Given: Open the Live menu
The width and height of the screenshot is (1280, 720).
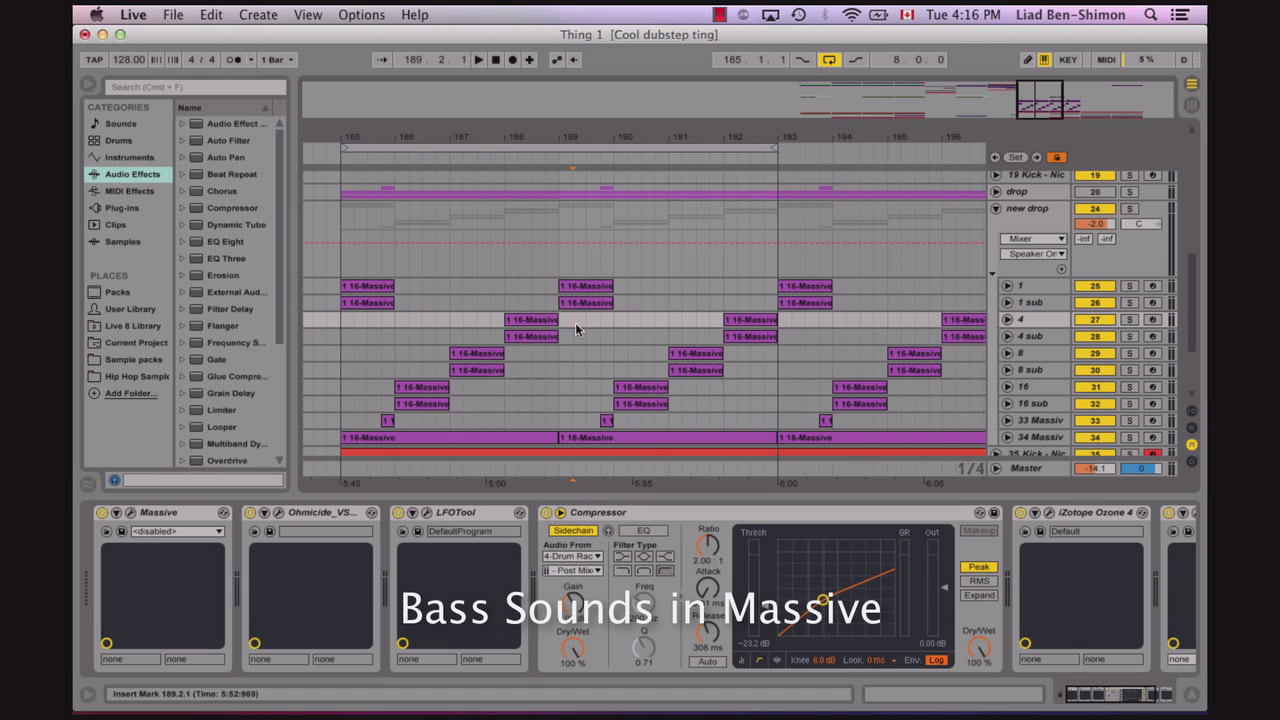Looking at the screenshot, I should [x=133, y=15].
